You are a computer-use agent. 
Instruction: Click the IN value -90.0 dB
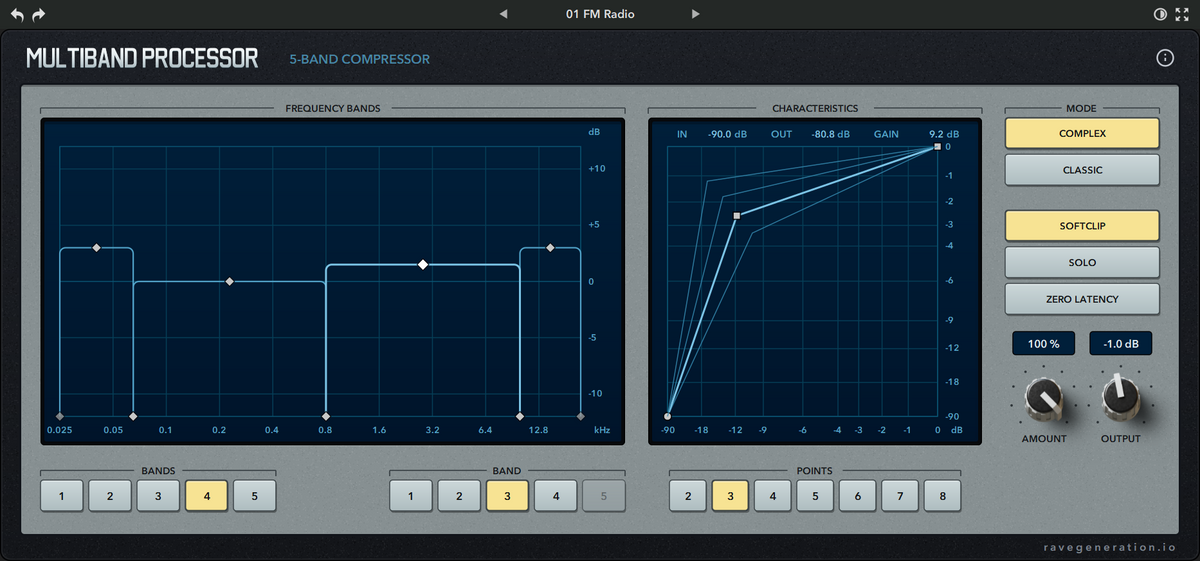727,134
